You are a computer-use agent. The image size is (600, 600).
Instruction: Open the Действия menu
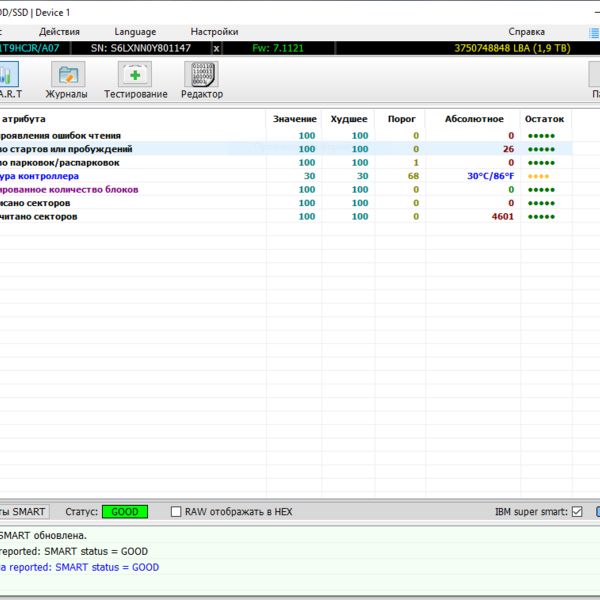59,32
